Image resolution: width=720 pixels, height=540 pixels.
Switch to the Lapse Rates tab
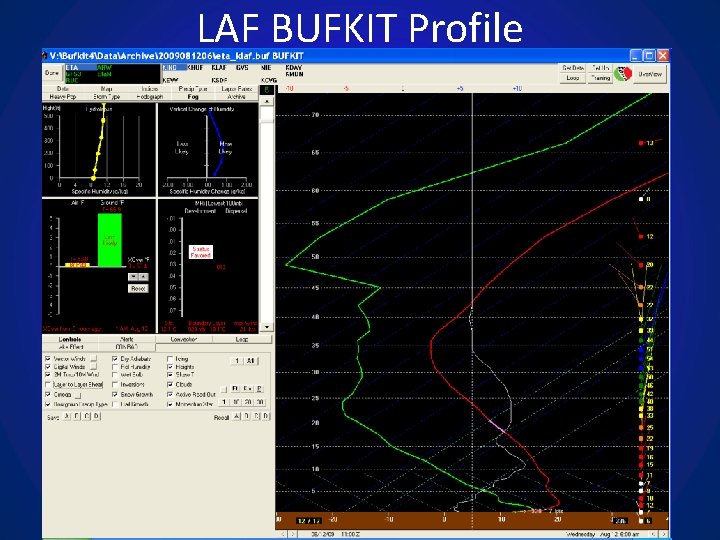[x=236, y=89]
